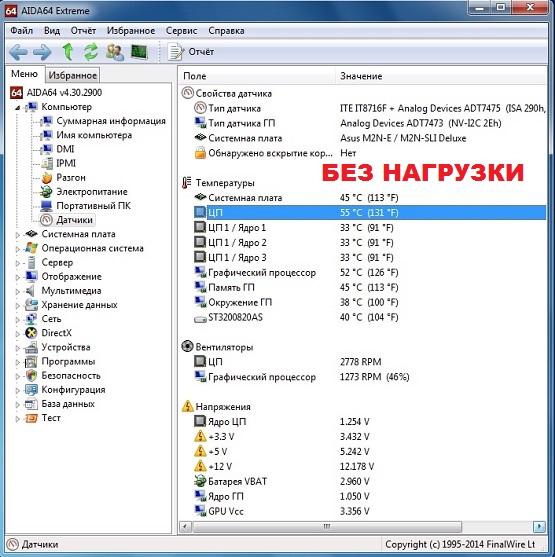The image size is (555, 557).
Task: Click the Отчёт report button
Action: pos(191,52)
